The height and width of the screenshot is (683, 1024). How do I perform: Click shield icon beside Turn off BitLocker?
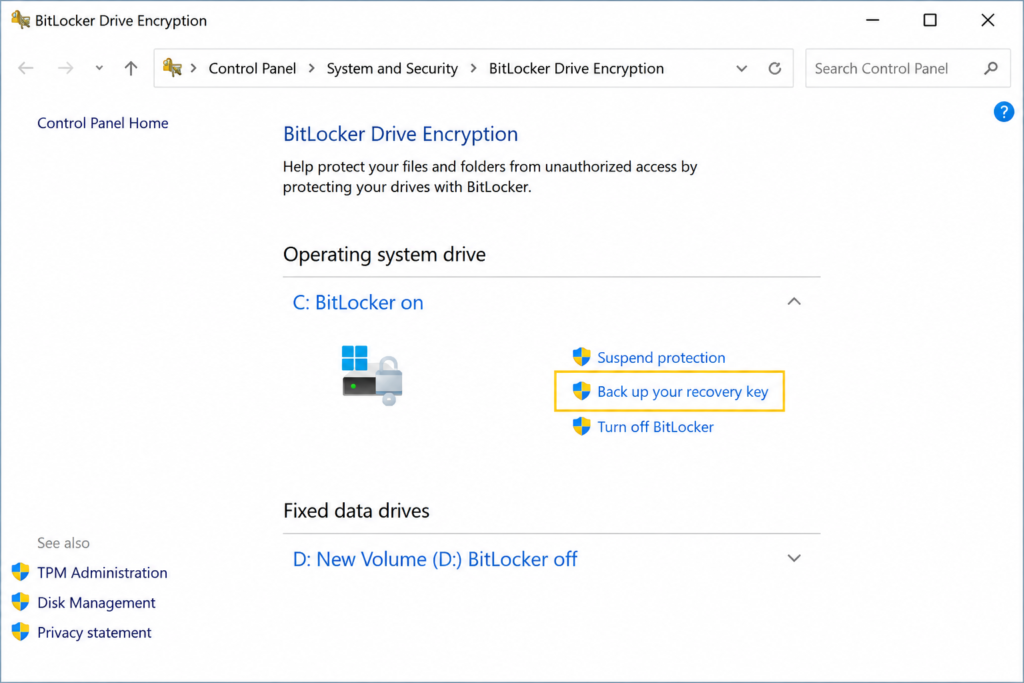pyautogui.click(x=581, y=426)
